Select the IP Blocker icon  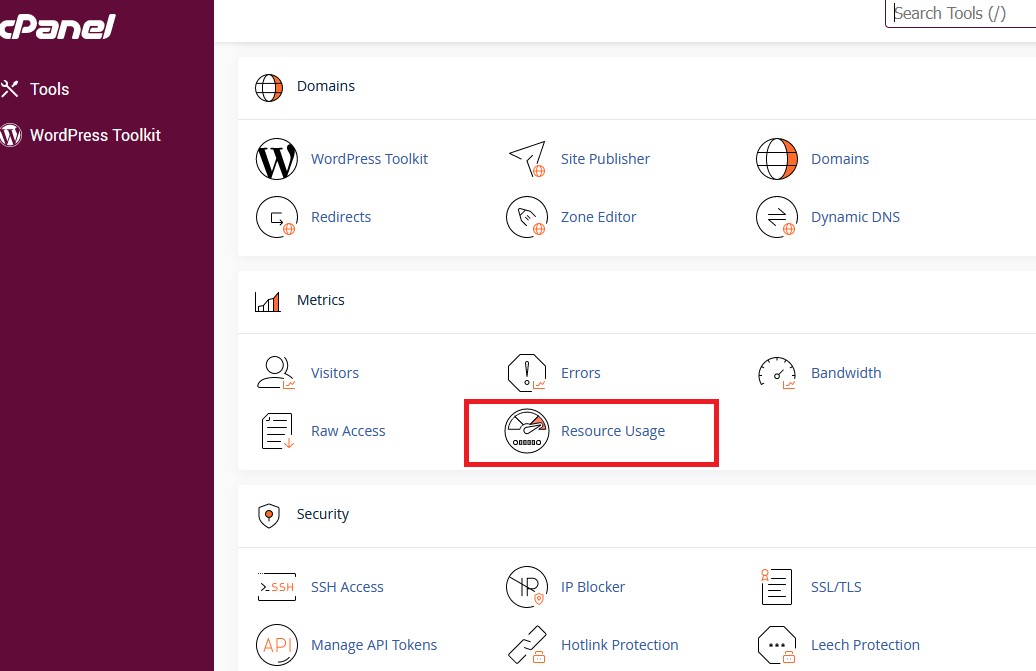coord(527,587)
